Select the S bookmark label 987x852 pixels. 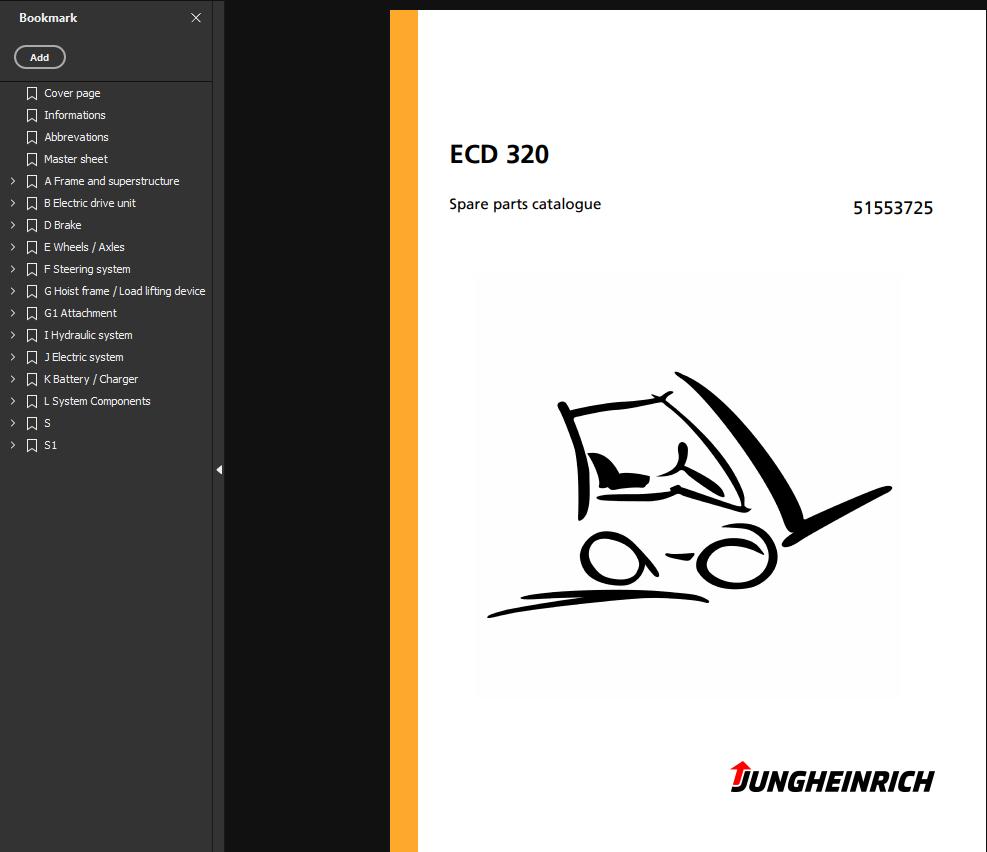47,423
